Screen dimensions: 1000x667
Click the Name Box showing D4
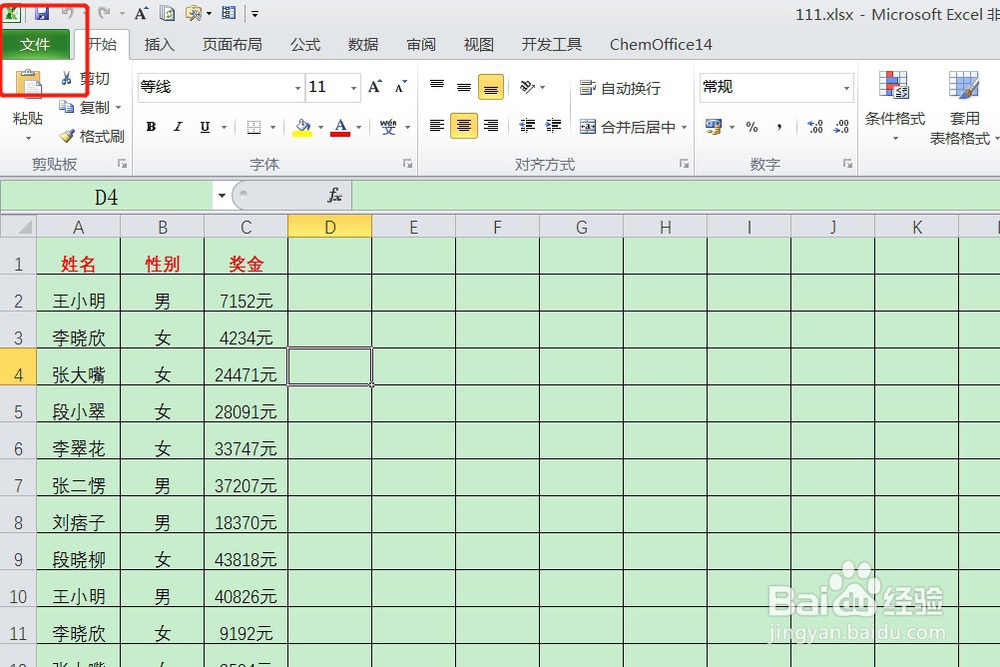107,196
